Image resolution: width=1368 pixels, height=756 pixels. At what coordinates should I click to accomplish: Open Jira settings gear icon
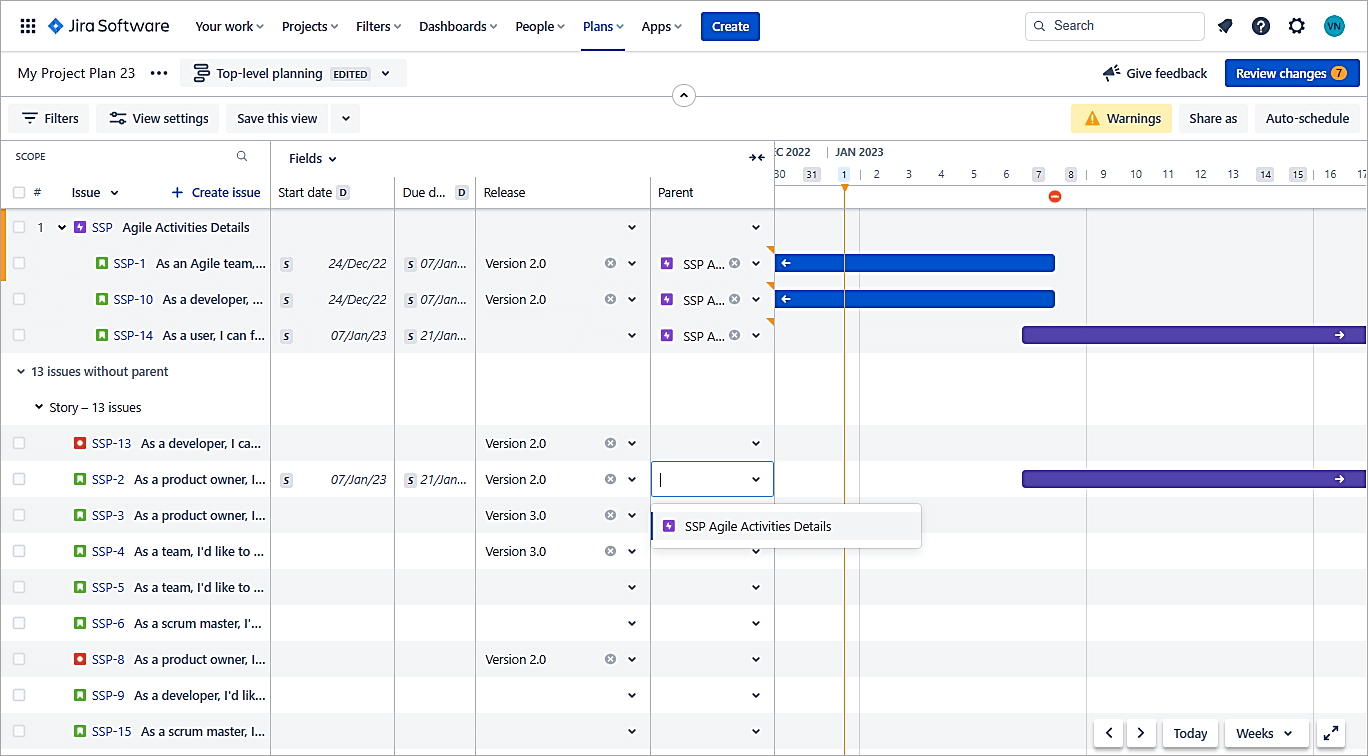click(1297, 26)
